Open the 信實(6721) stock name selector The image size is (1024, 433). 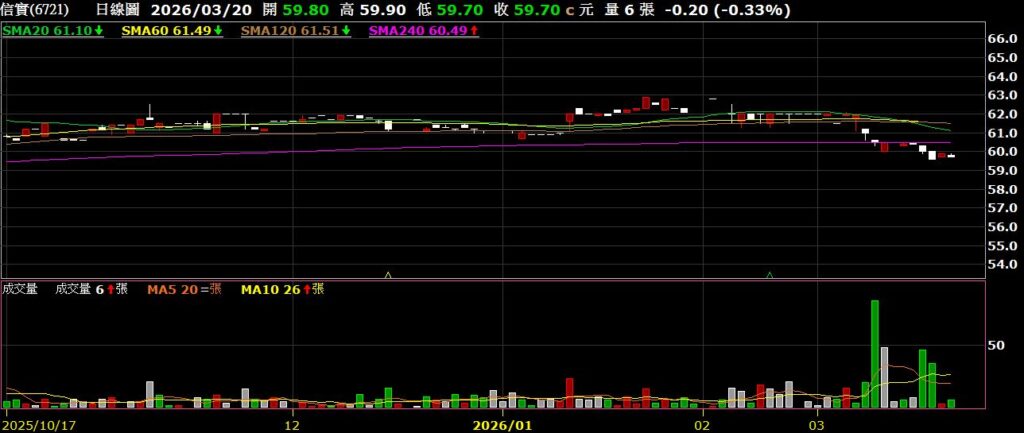(x=35, y=10)
